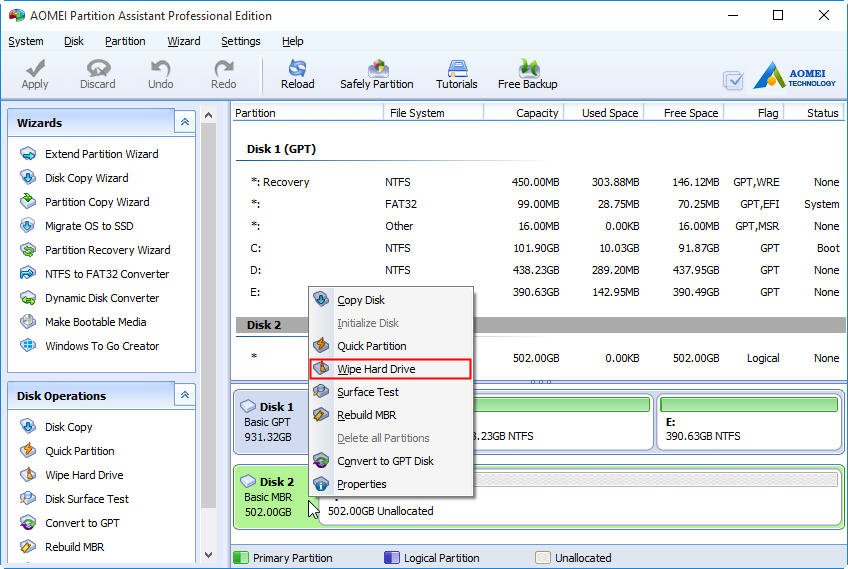Click Primary Partition green legend swatch
848x569 pixels.
pyautogui.click(x=241, y=558)
